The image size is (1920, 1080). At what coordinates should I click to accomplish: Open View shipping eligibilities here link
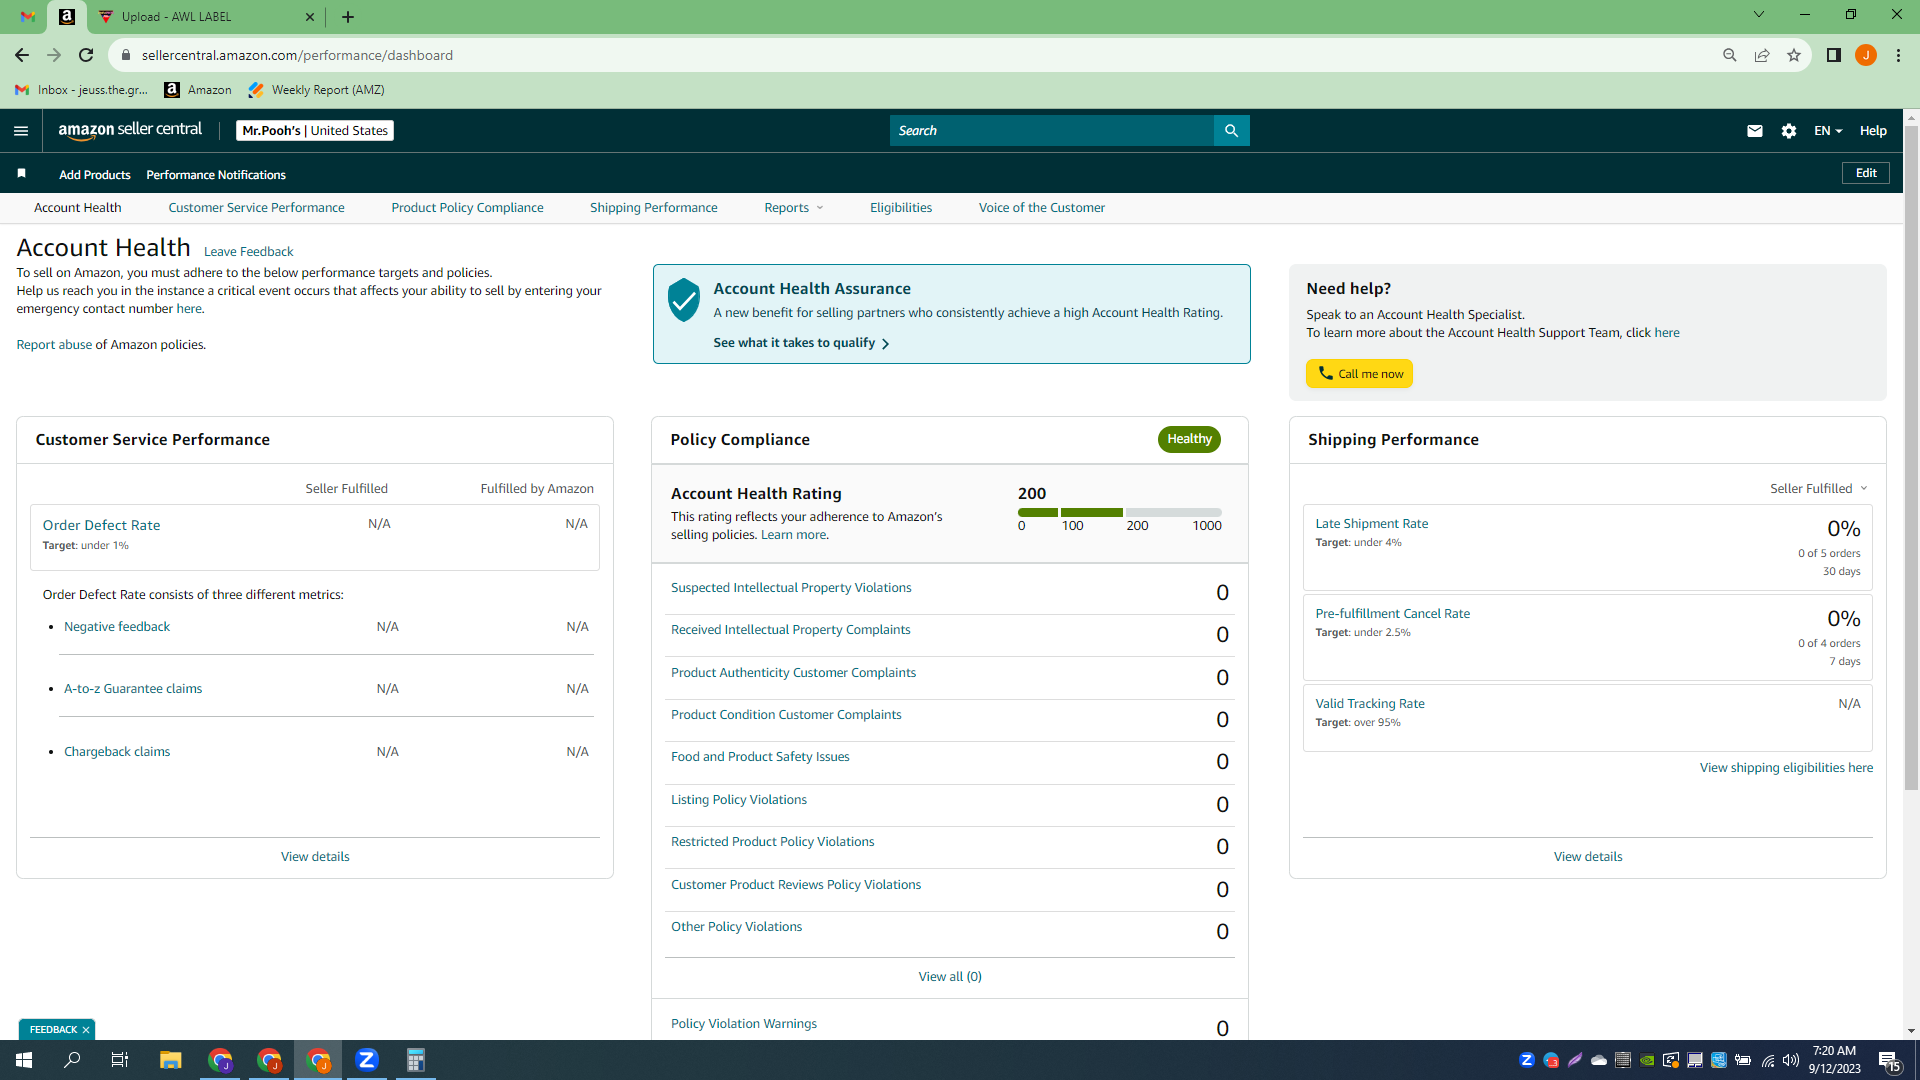[x=1786, y=768]
